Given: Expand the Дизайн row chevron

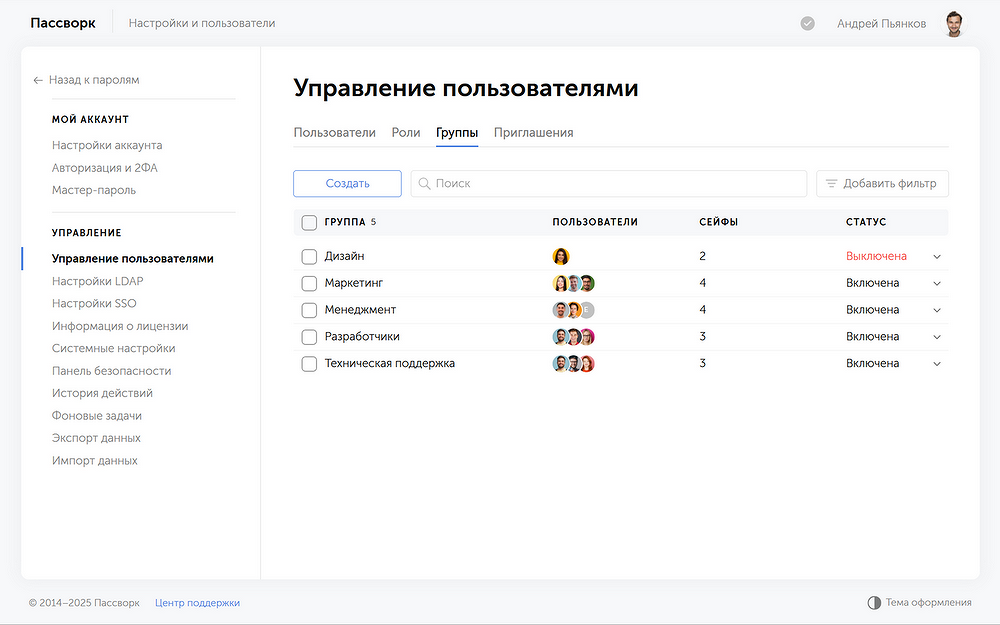Looking at the screenshot, I should pos(937,256).
